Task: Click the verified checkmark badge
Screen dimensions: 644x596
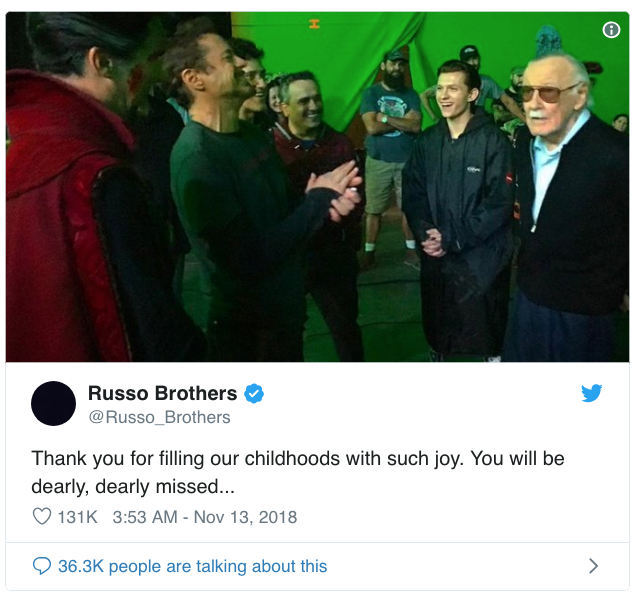Action: [254, 393]
